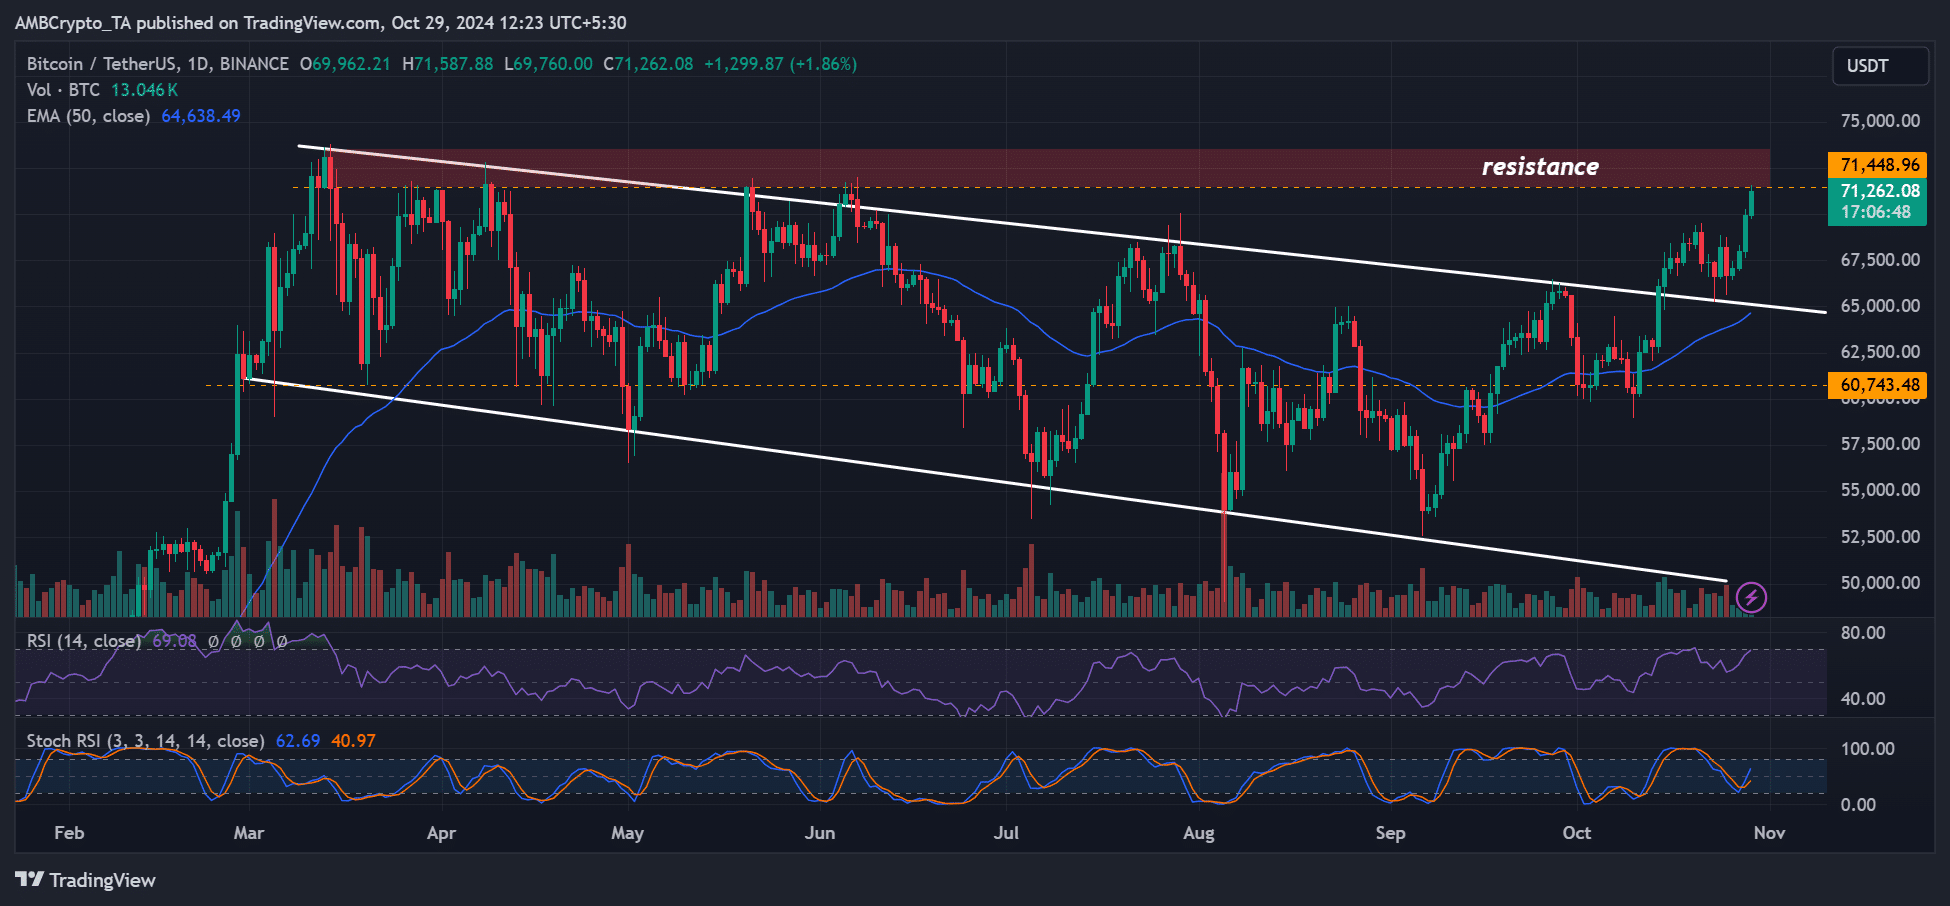Click the low price L69,760.00
Screen dimensions: 1950x906
coord(548,64)
